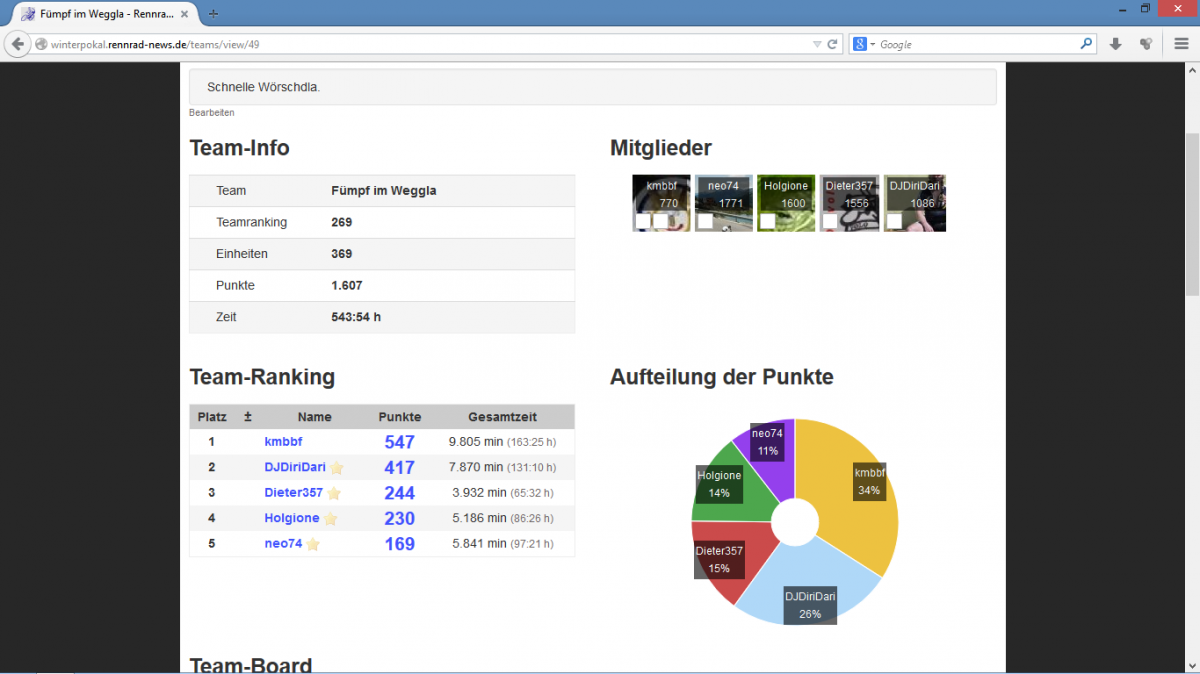The height and width of the screenshot is (674, 1200).
Task: Click the toolbar icon next to the downloads arrow
Action: (x=1146, y=44)
